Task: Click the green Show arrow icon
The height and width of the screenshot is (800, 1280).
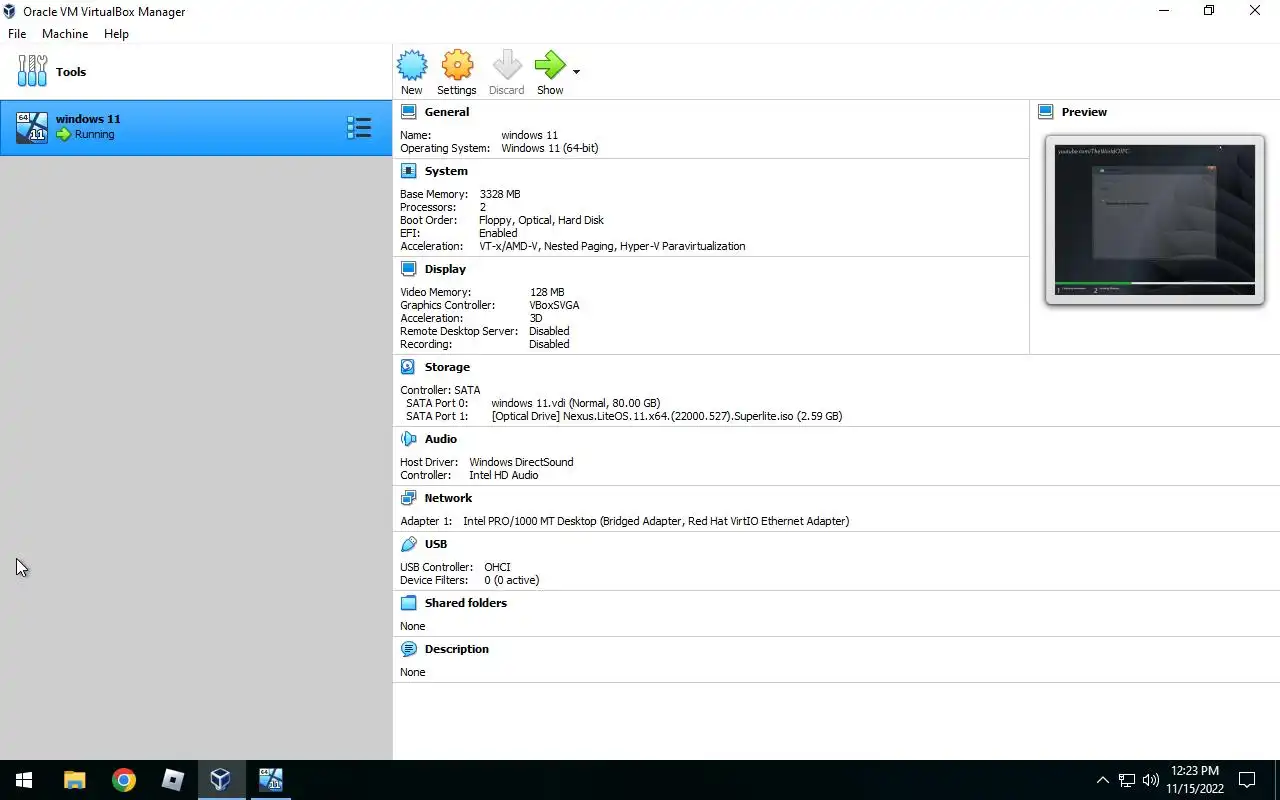Action: 550,66
